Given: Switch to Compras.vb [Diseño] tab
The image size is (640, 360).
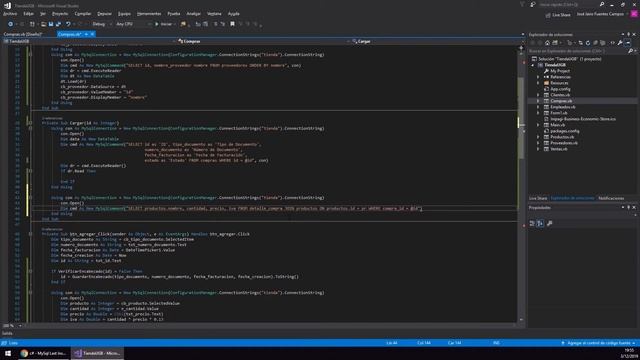Looking at the screenshot, I should 22,34.
